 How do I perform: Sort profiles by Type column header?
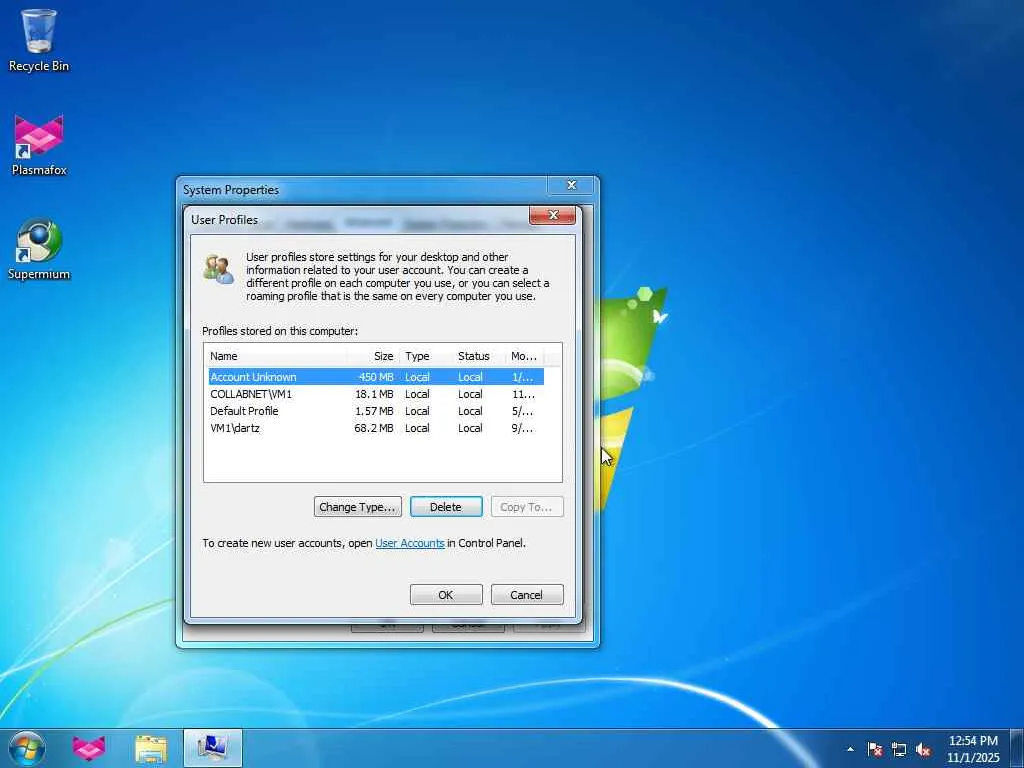(x=425, y=356)
